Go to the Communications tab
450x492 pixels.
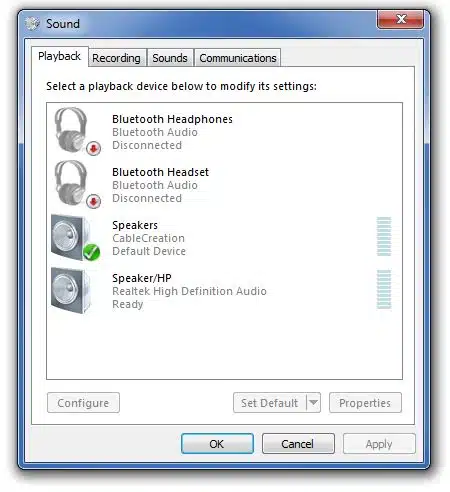[x=238, y=58]
